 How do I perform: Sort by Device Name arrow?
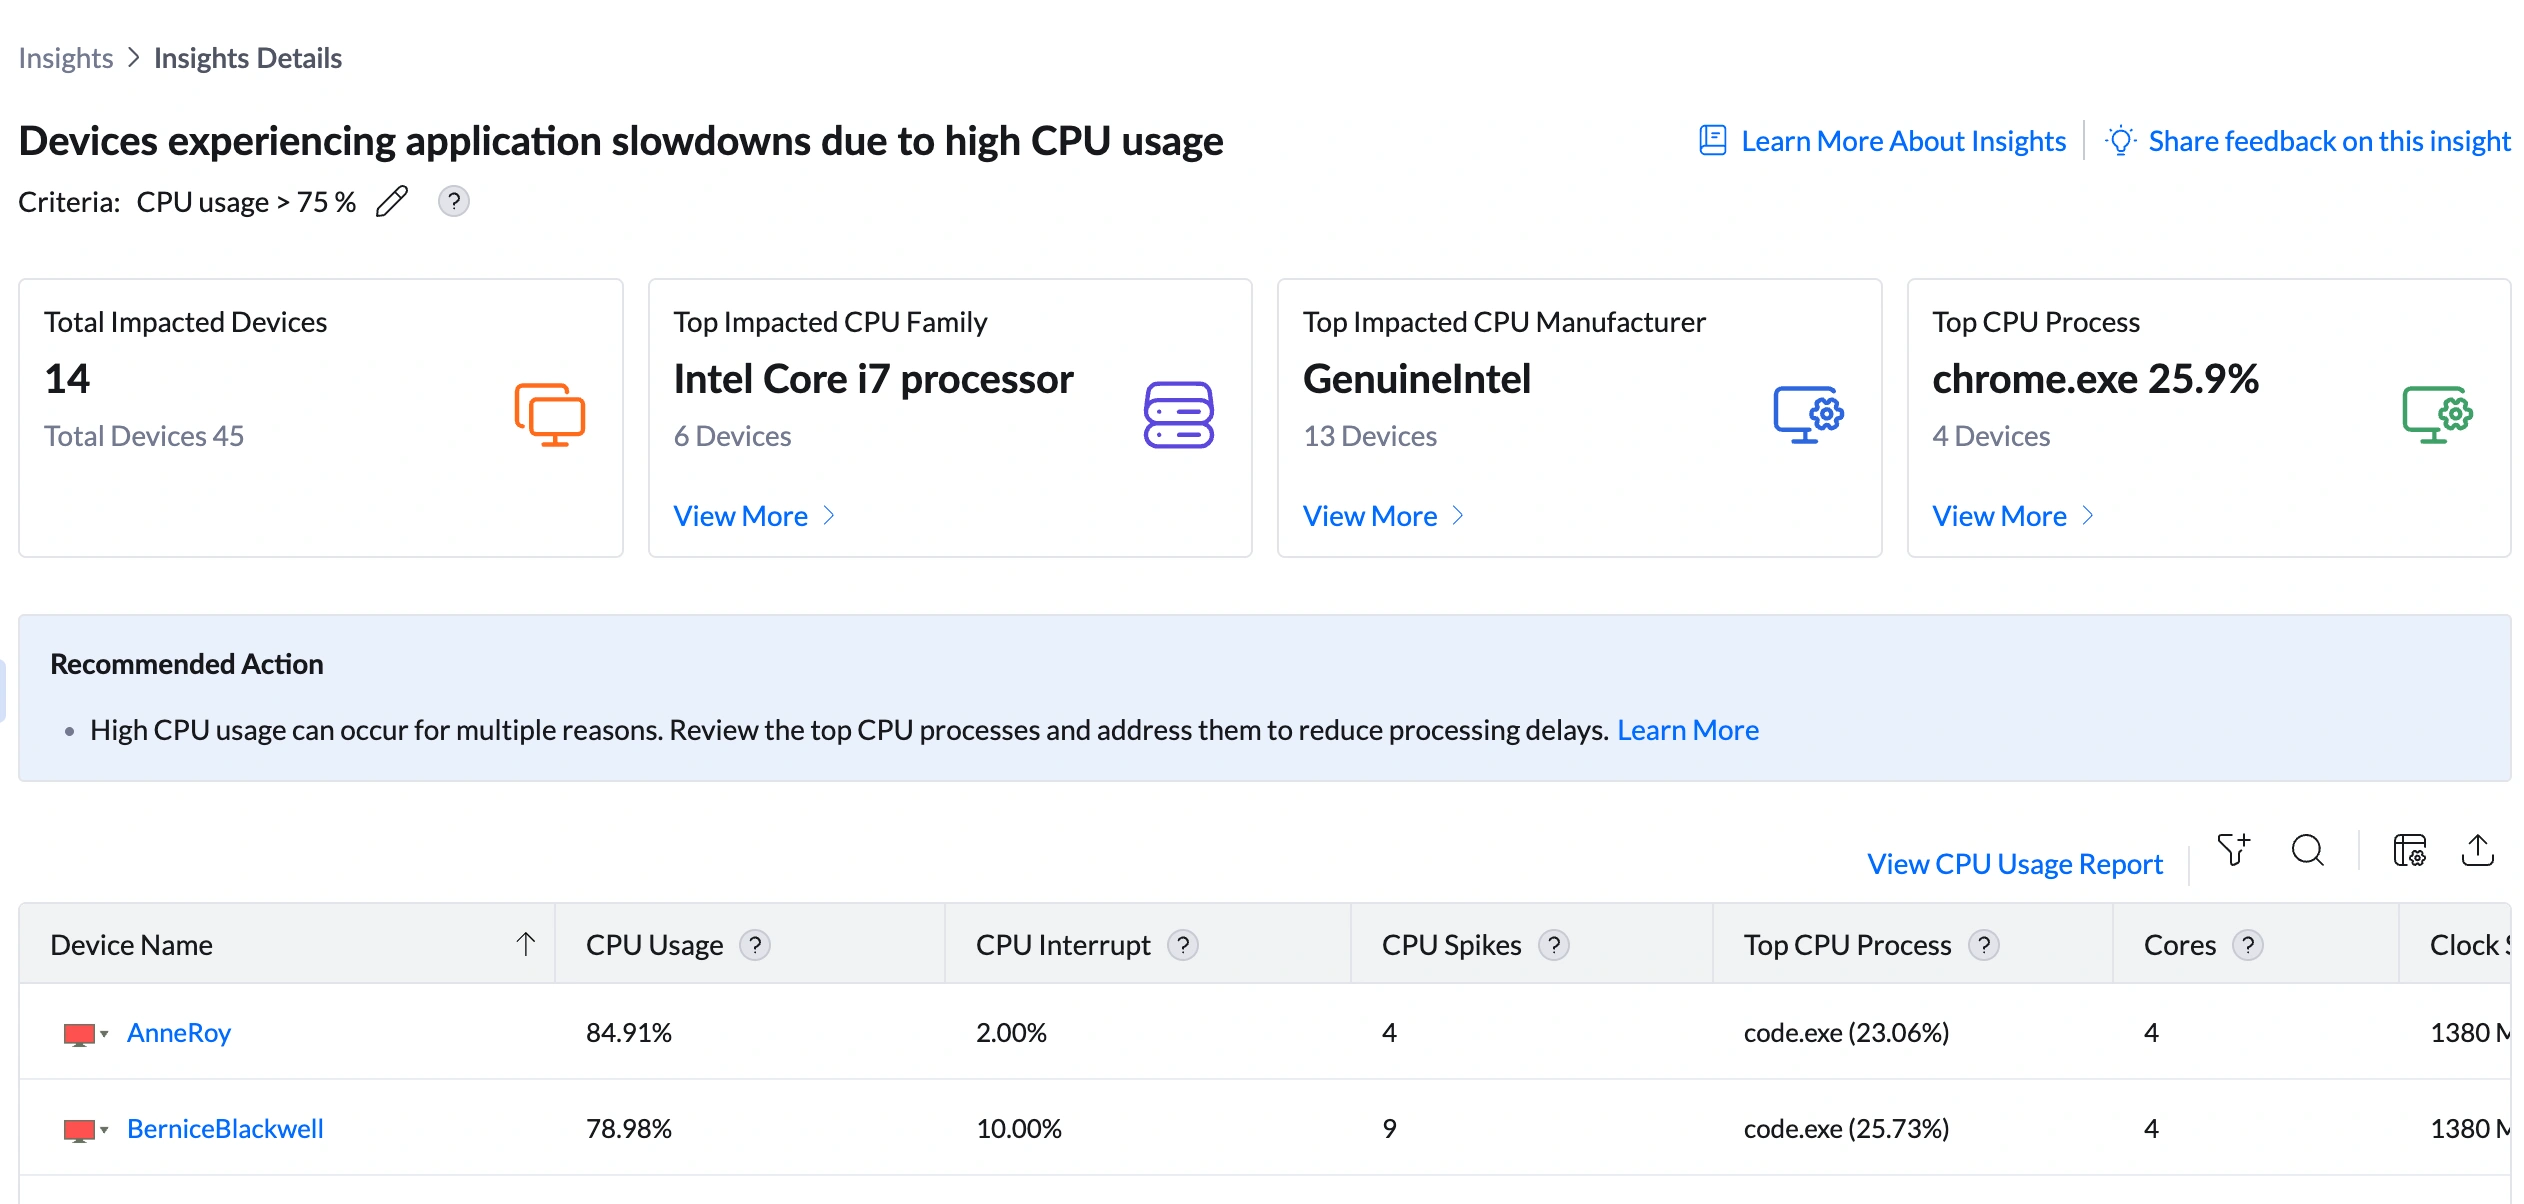coord(526,944)
